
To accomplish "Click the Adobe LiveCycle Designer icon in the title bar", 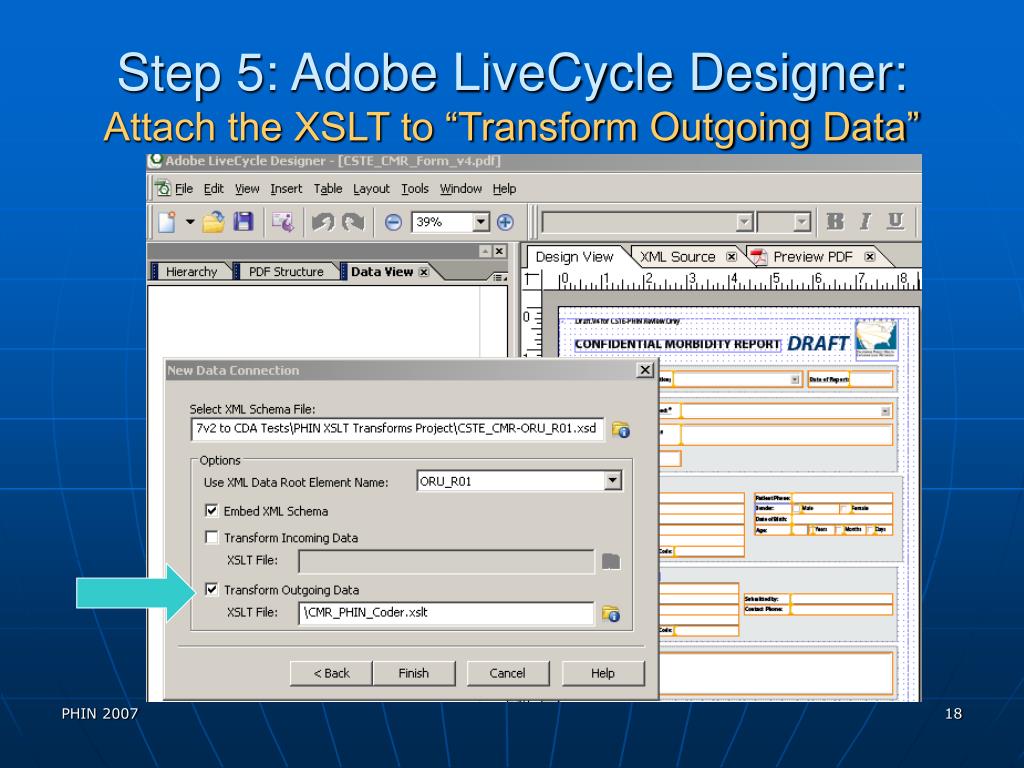I will [155, 161].
